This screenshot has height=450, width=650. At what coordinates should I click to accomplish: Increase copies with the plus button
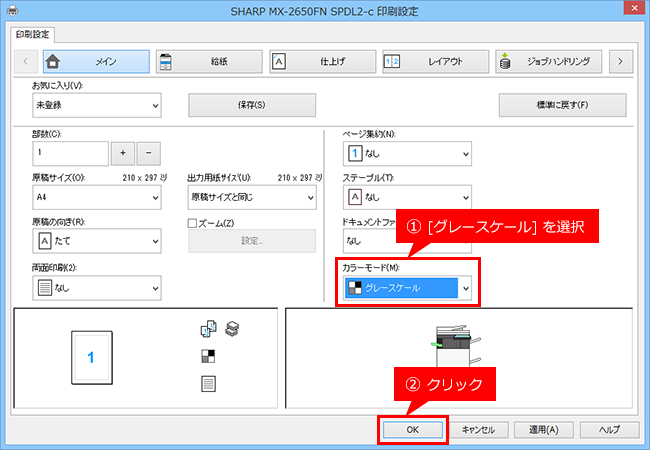coord(123,153)
